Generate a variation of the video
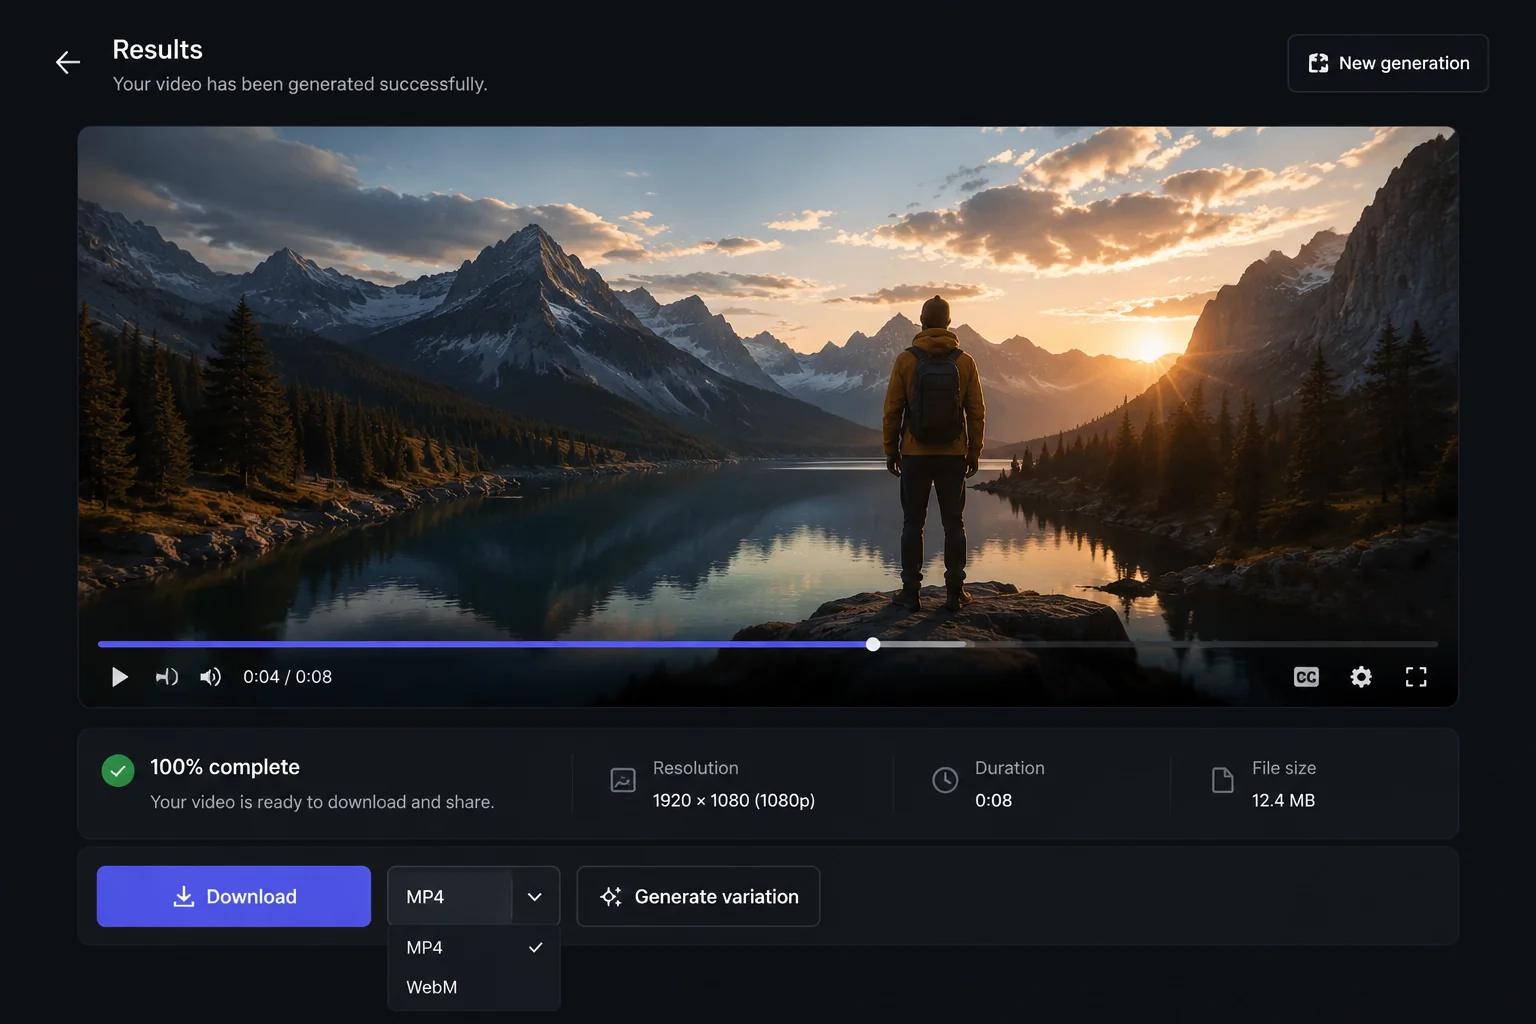 [698, 896]
